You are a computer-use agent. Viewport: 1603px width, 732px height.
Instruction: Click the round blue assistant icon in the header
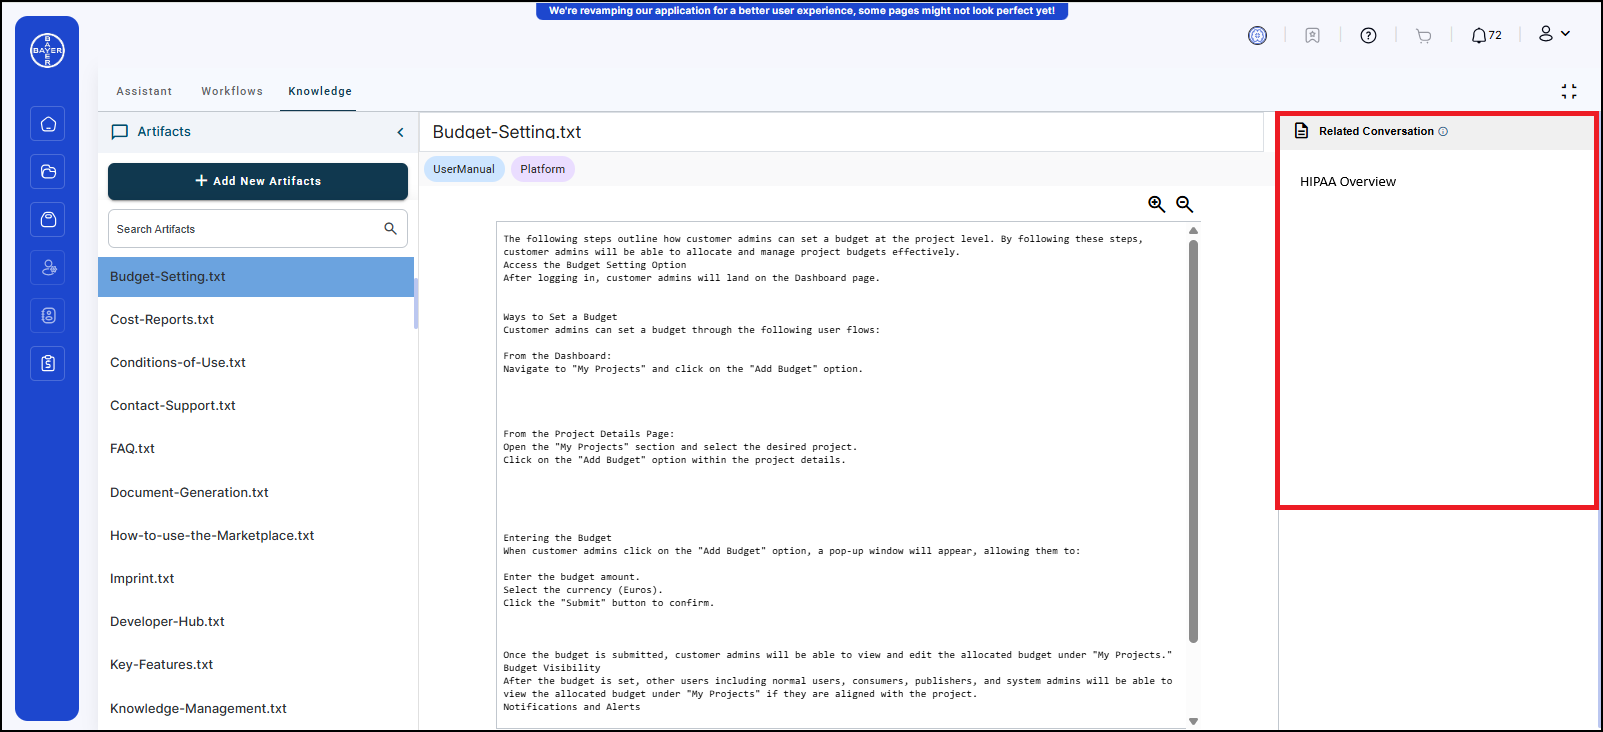coord(1257,36)
